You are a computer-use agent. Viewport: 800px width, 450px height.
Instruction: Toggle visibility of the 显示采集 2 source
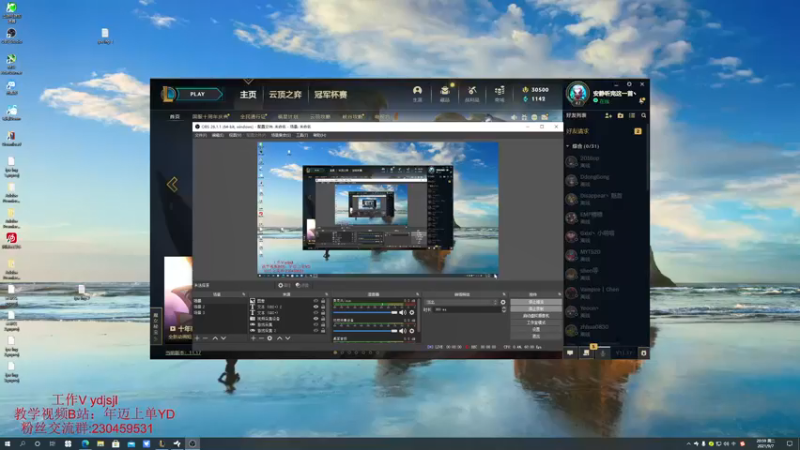tap(316, 331)
